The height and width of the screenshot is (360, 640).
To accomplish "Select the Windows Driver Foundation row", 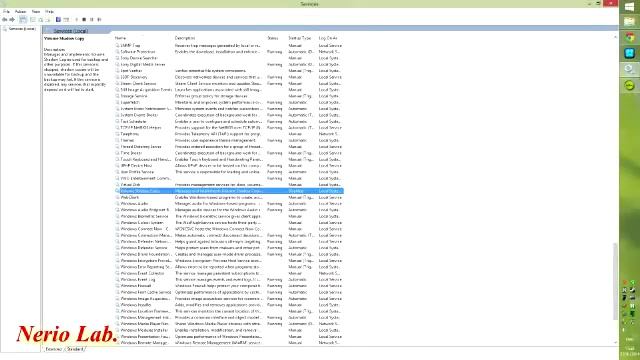I will point(229,254).
